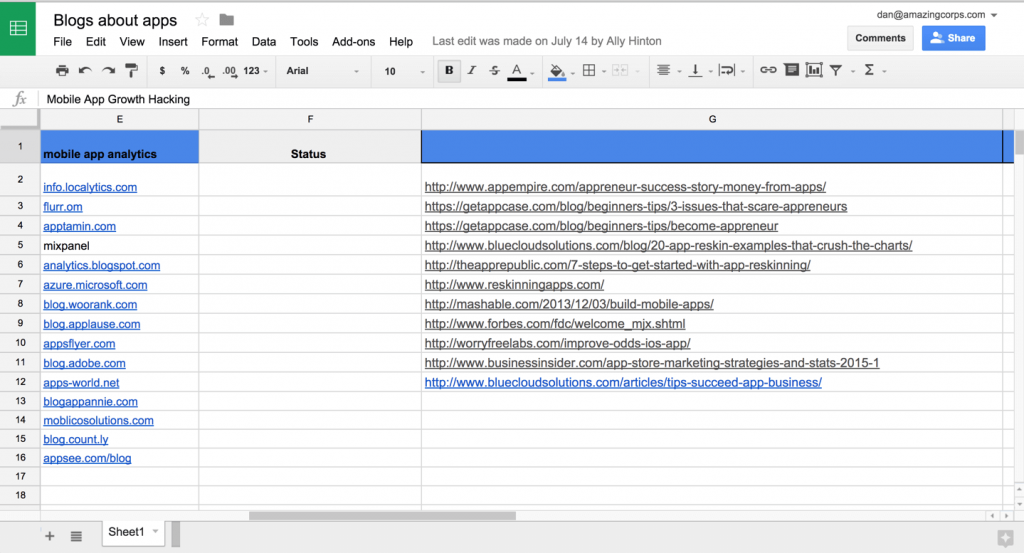Open text color picker
Image resolution: width=1024 pixels, height=553 pixels.
tap(517, 71)
